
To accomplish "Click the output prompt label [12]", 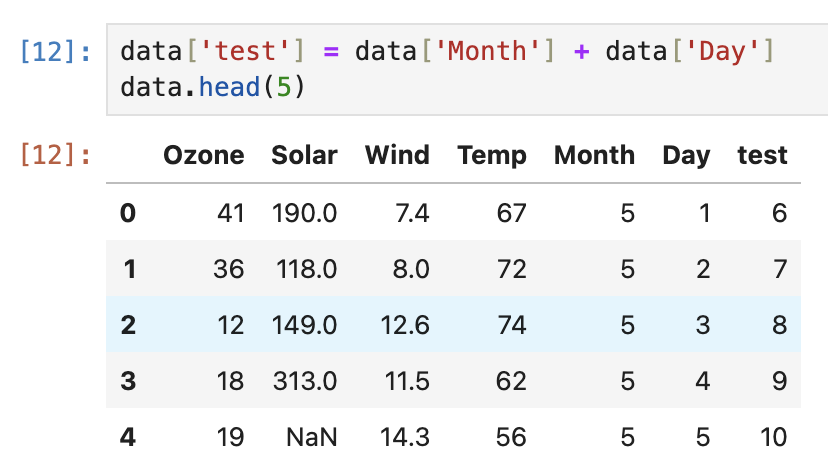I will pyautogui.click(x=55, y=155).
